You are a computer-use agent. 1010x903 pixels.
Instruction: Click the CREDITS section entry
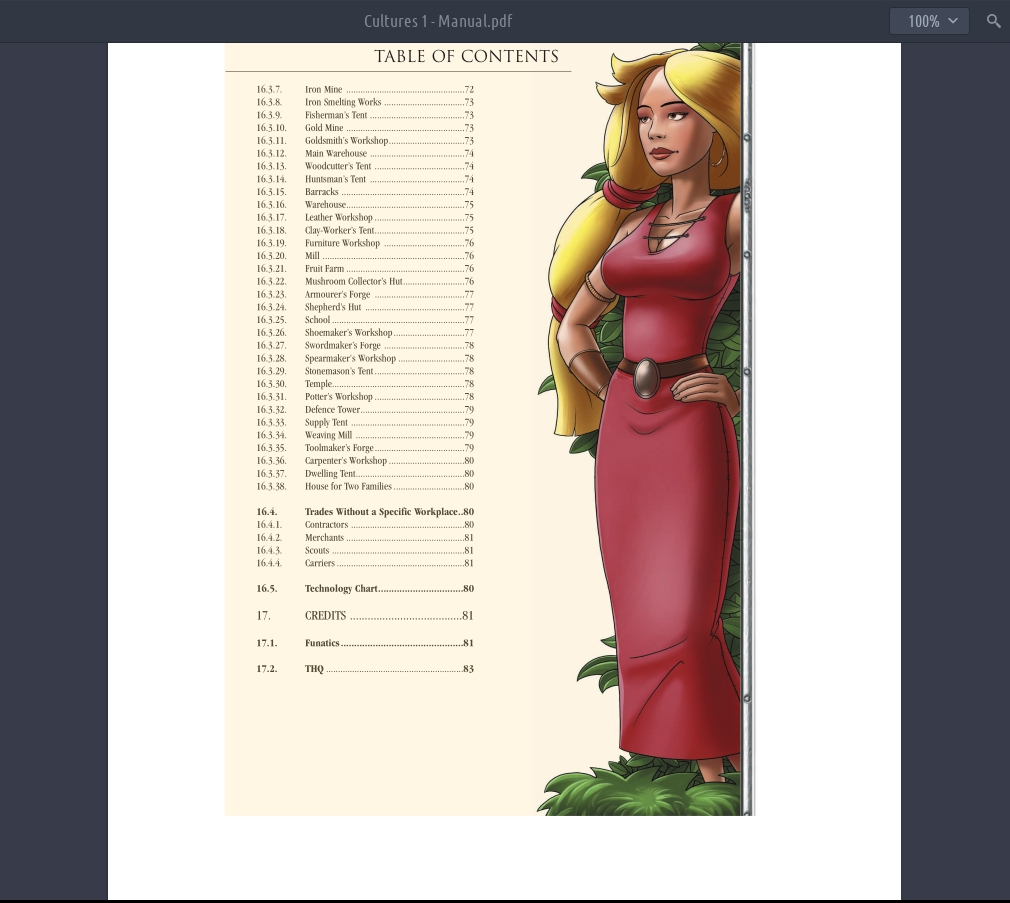(x=326, y=616)
